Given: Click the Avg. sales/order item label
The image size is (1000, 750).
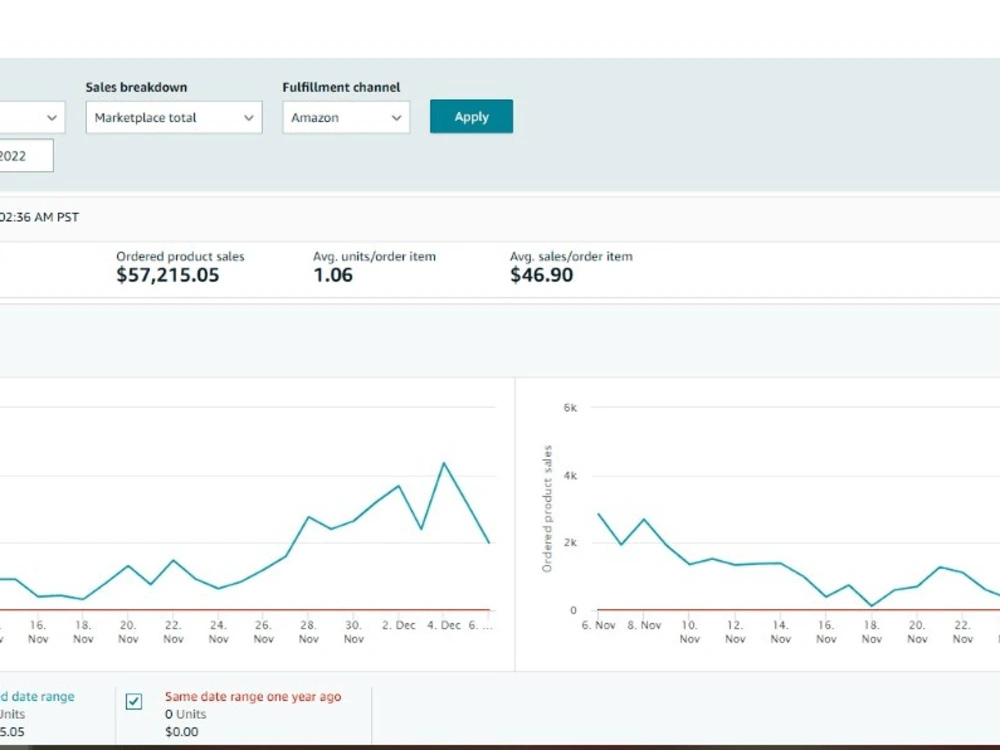Looking at the screenshot, I should click(x=571, y=256).
